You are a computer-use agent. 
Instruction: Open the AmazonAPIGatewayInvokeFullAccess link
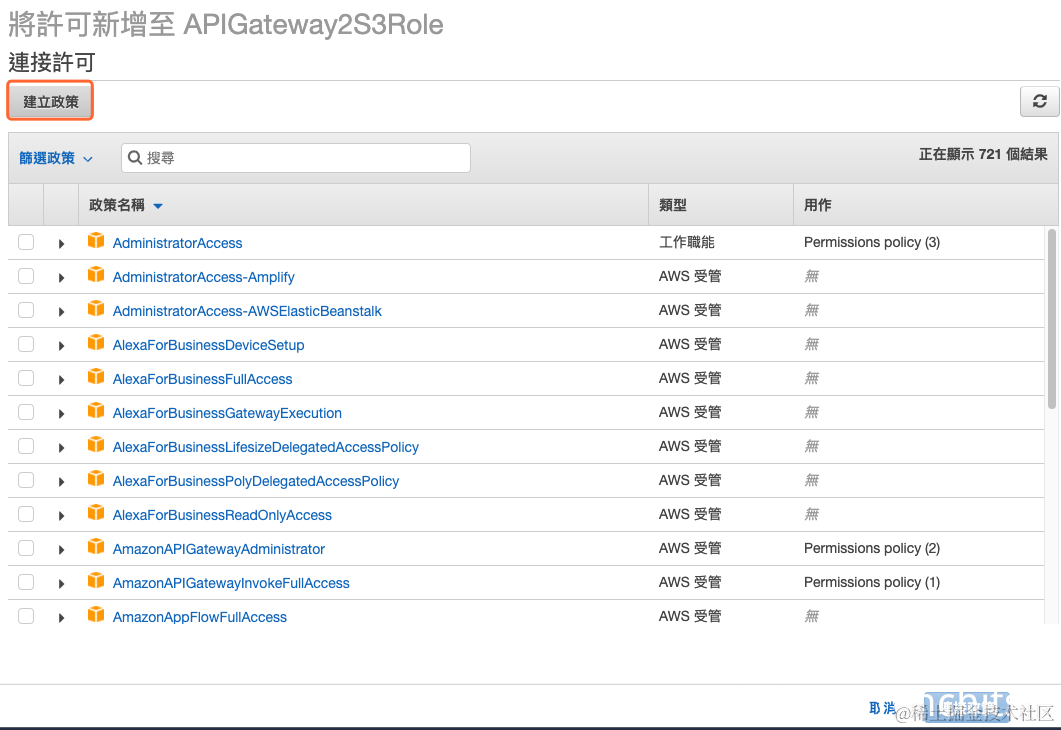(x=231, y=583)
